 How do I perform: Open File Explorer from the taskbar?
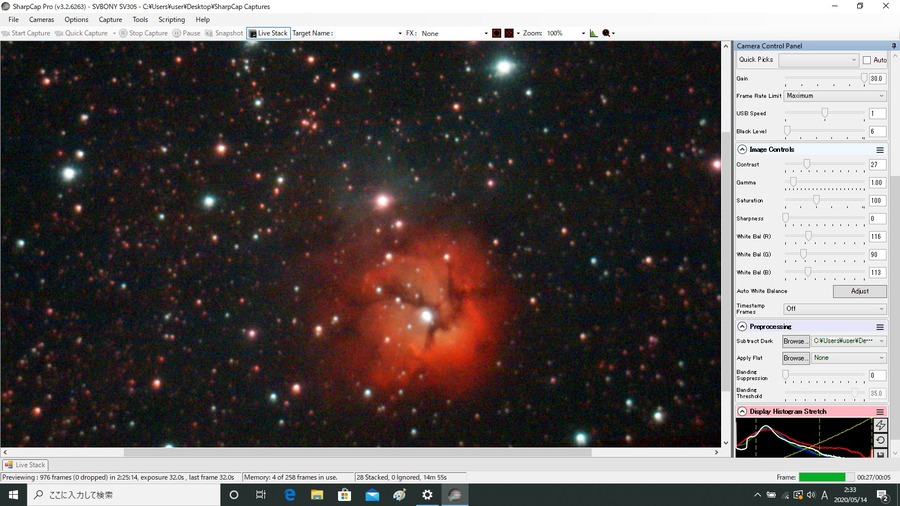click(317, 495)
